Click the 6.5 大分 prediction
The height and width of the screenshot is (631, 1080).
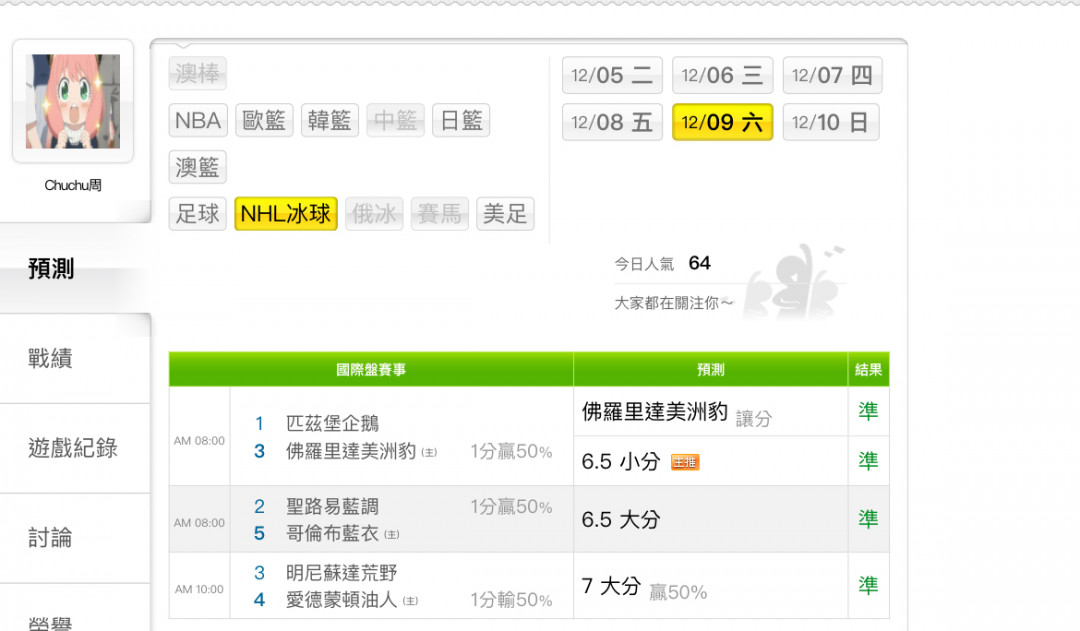tap(621, 519)
